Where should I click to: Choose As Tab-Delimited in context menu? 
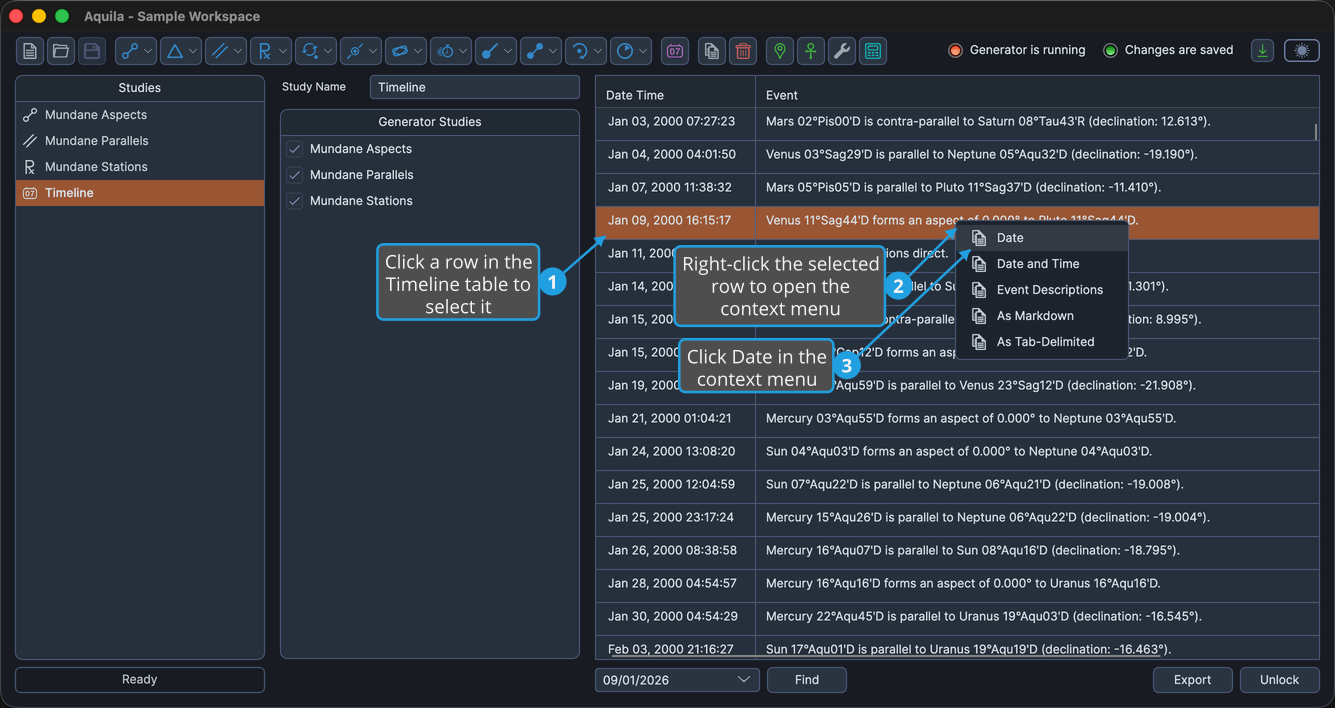tap(1042, 342)
